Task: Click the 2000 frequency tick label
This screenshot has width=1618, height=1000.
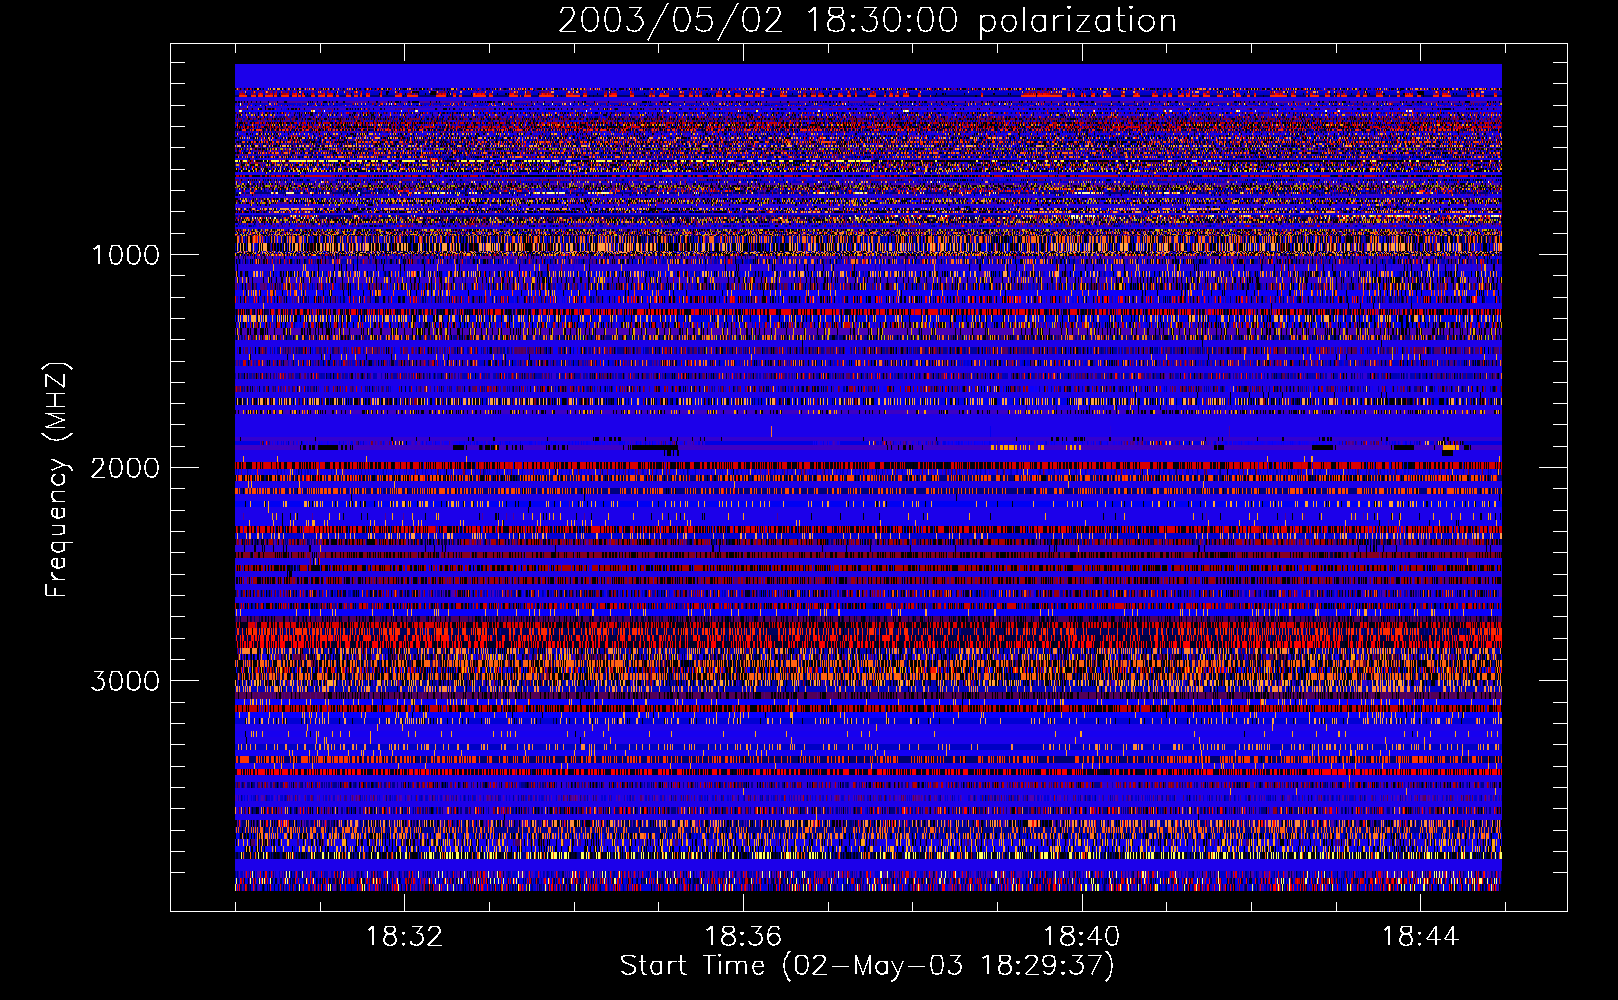Action: point(125,468)
